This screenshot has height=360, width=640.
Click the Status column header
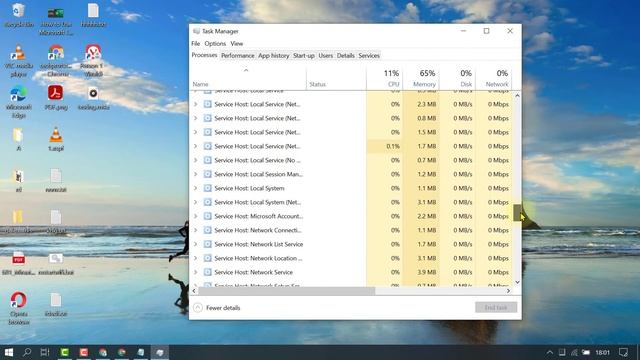336,78
